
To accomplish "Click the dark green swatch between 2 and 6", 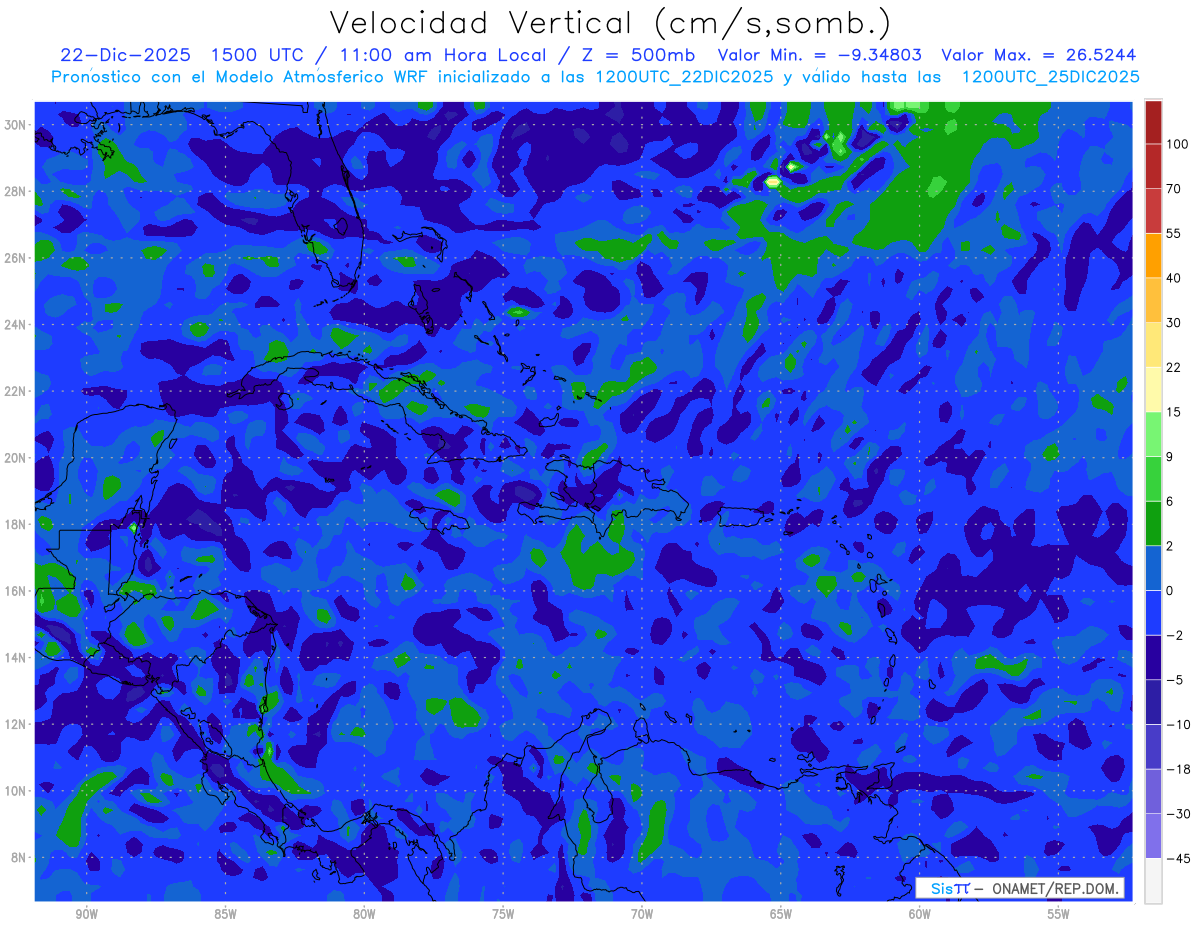I will coord(1153,523).
